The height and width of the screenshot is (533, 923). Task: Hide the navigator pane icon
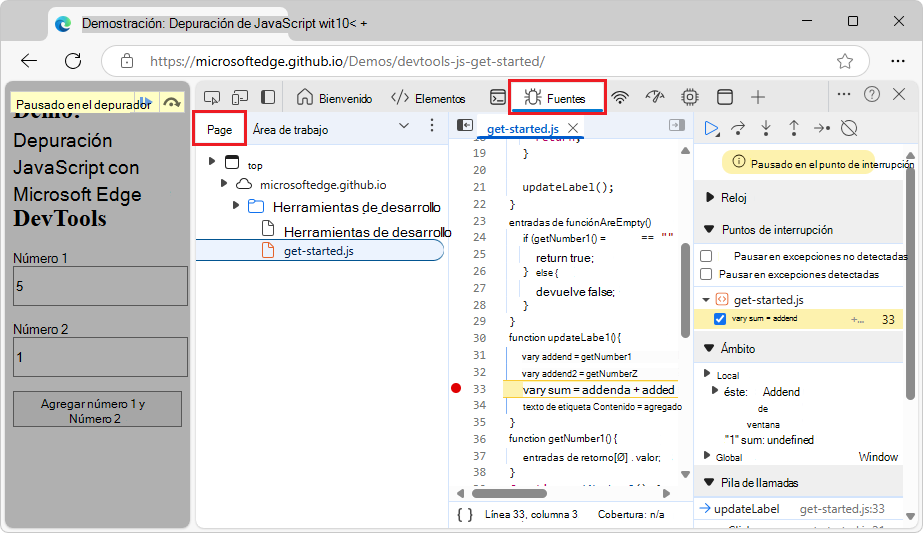click(x=465, y=125)
